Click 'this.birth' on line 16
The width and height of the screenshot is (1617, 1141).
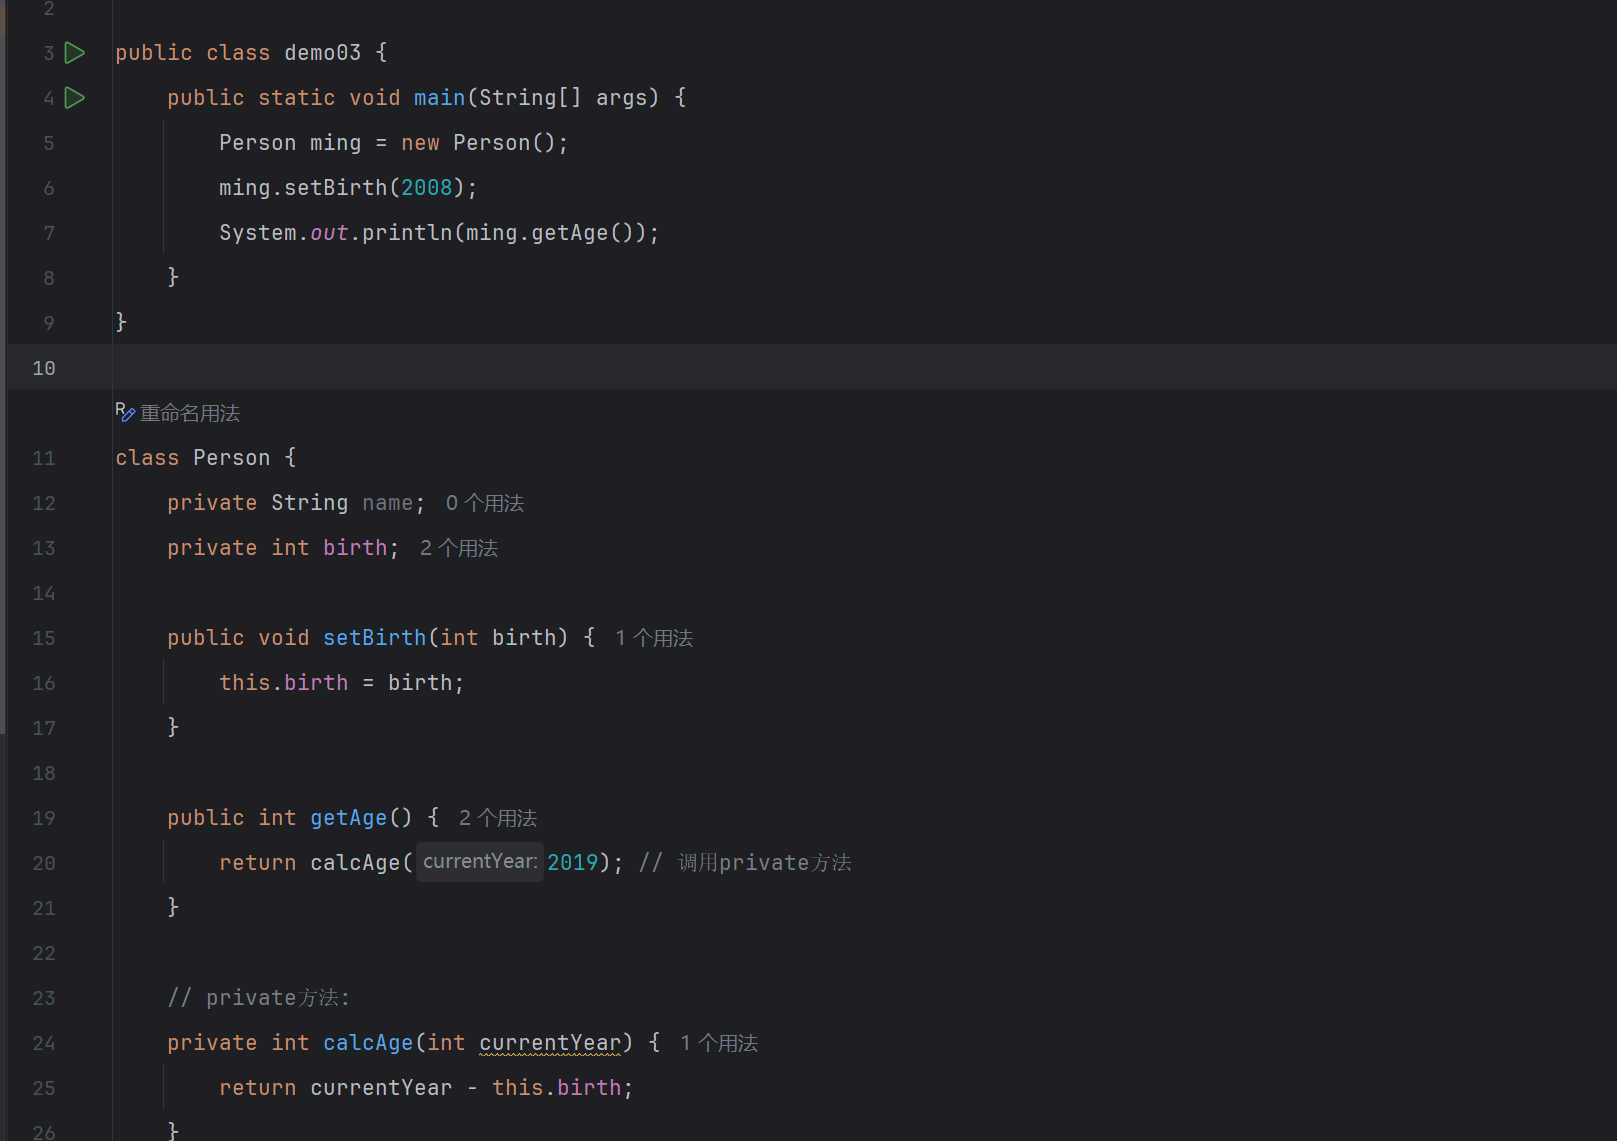pos(284,683)
